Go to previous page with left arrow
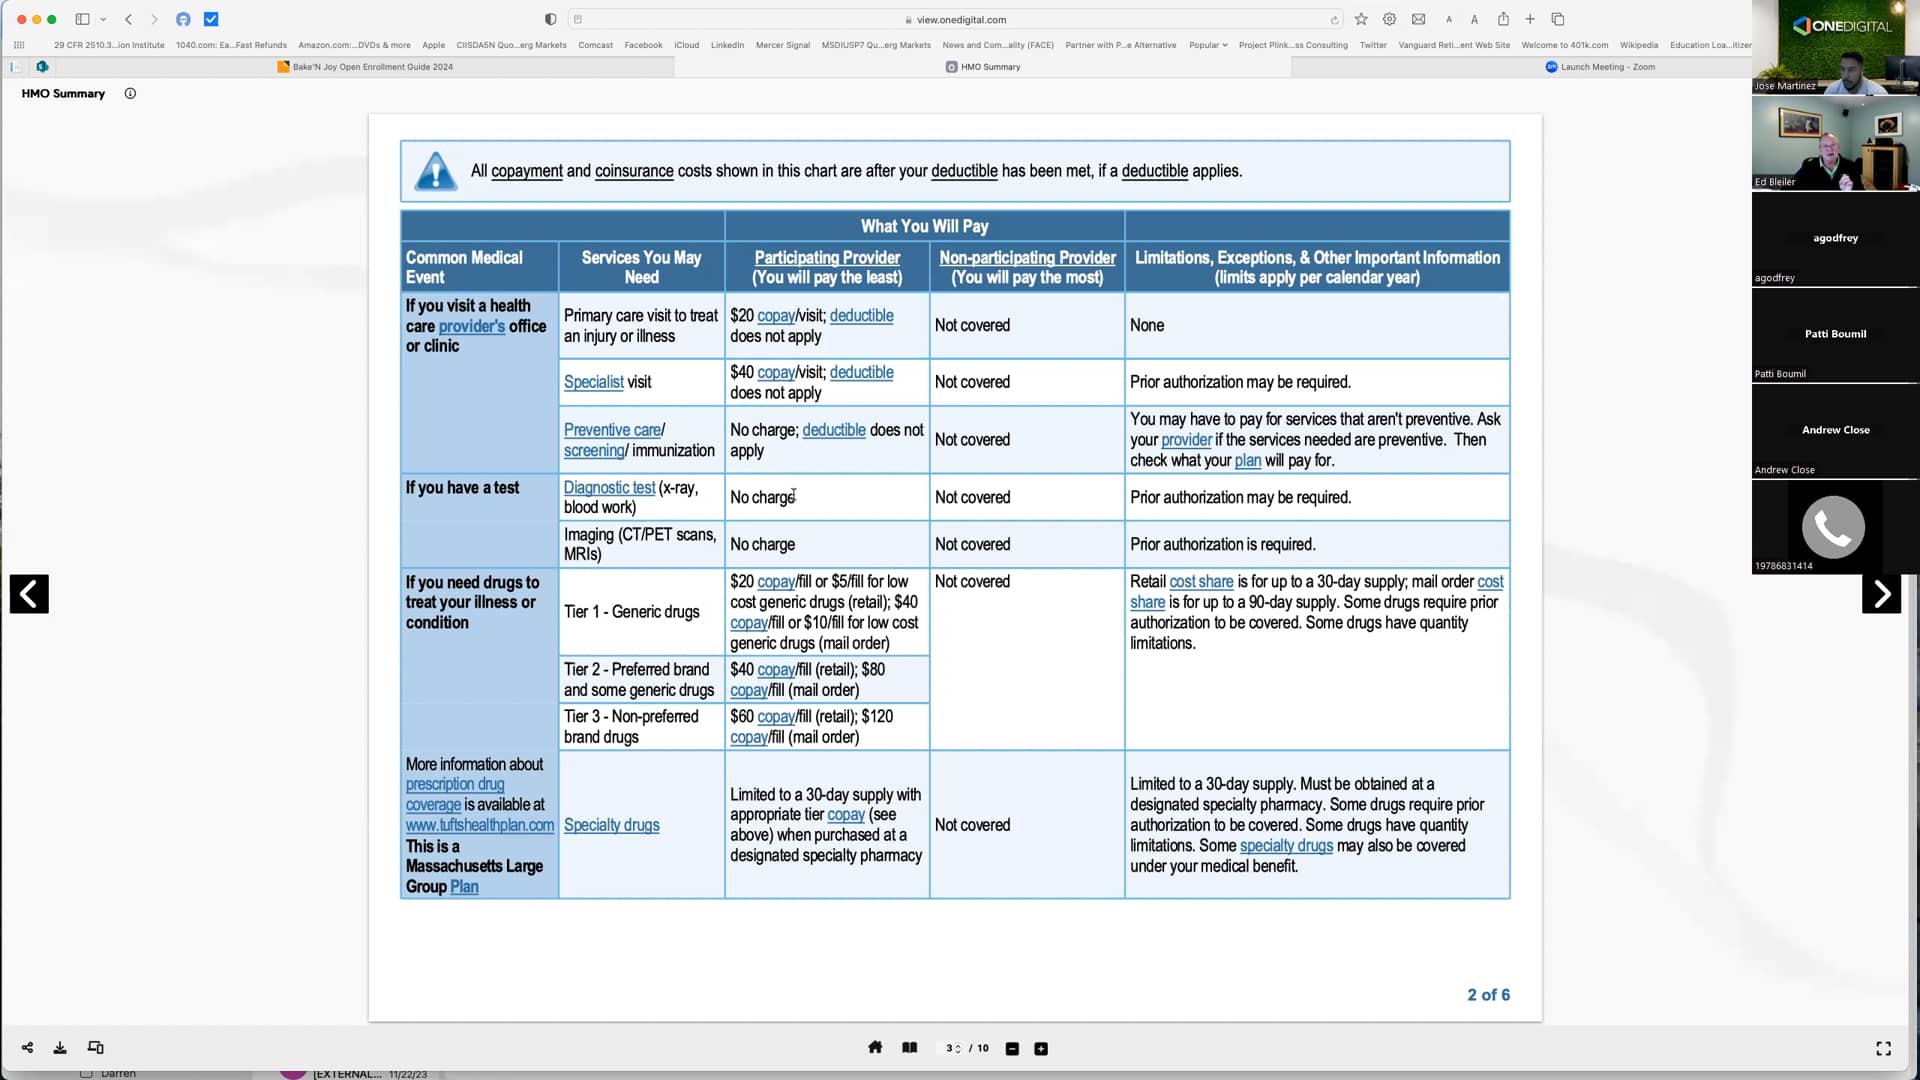Viewport: 1920px width, 1080px height. tap(29, 594)
